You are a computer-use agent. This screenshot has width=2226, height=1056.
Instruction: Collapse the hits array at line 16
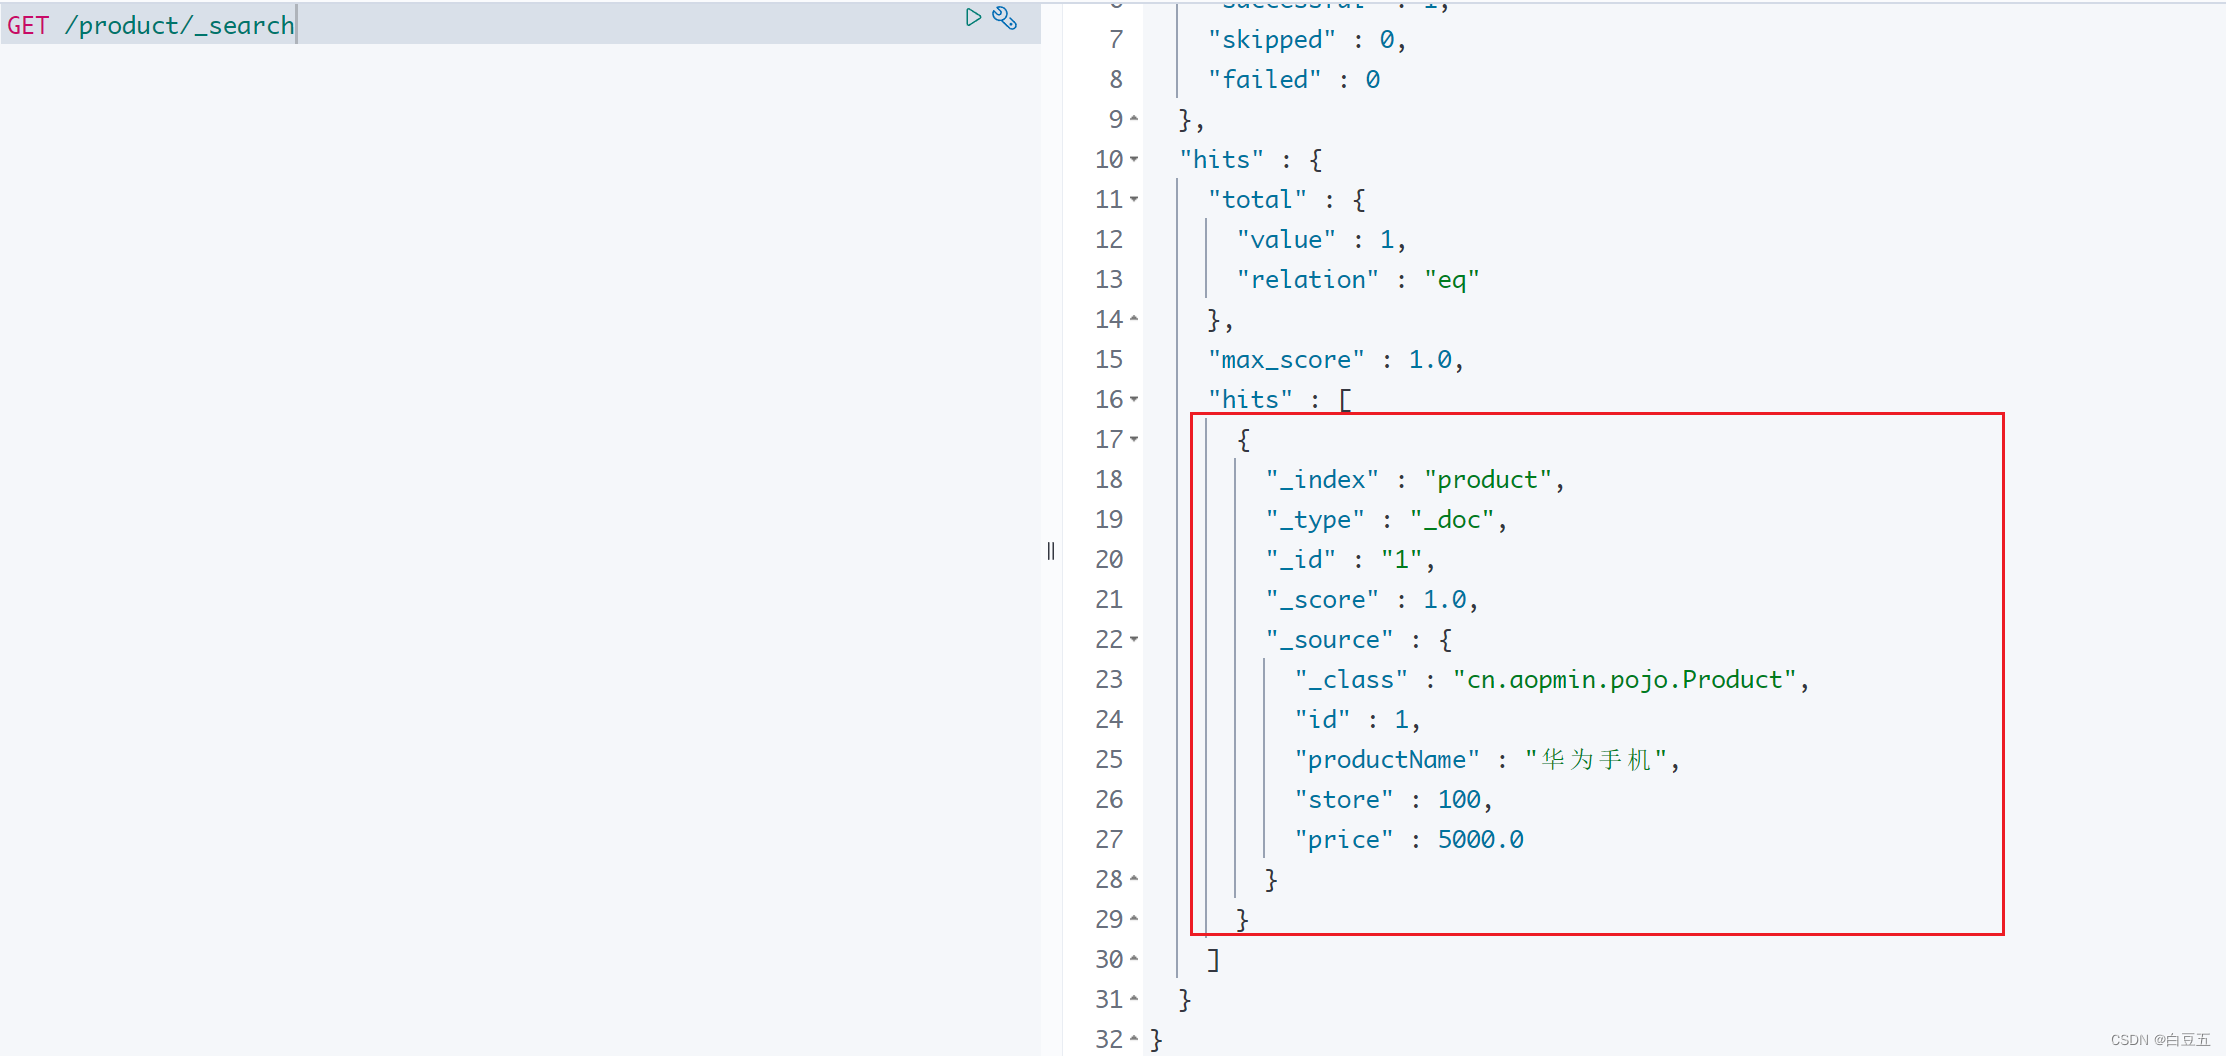click(1134, 399)
